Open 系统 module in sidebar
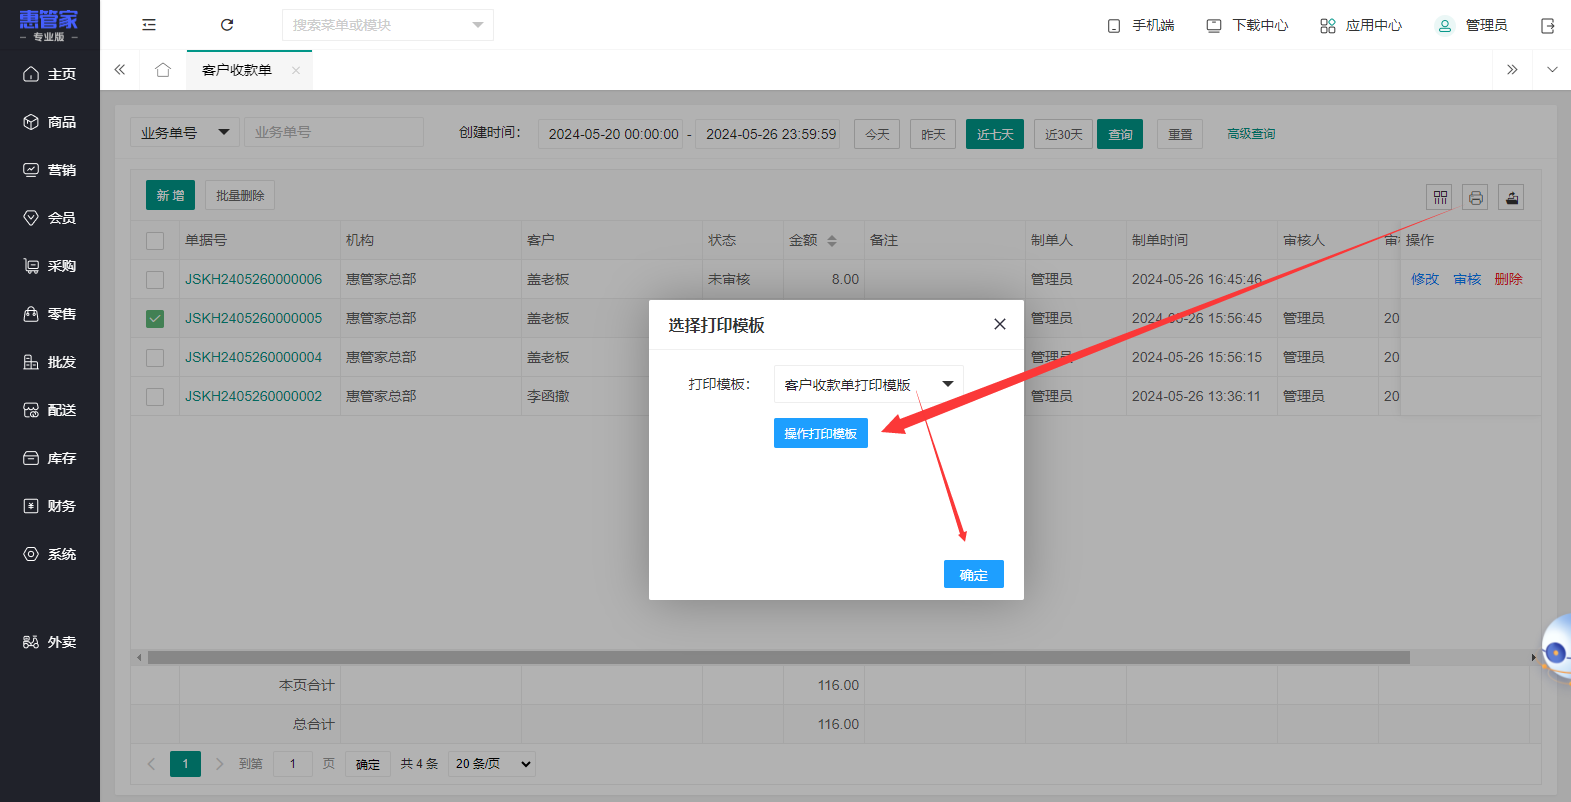The image size is (1571, 802). pos(50,554)
